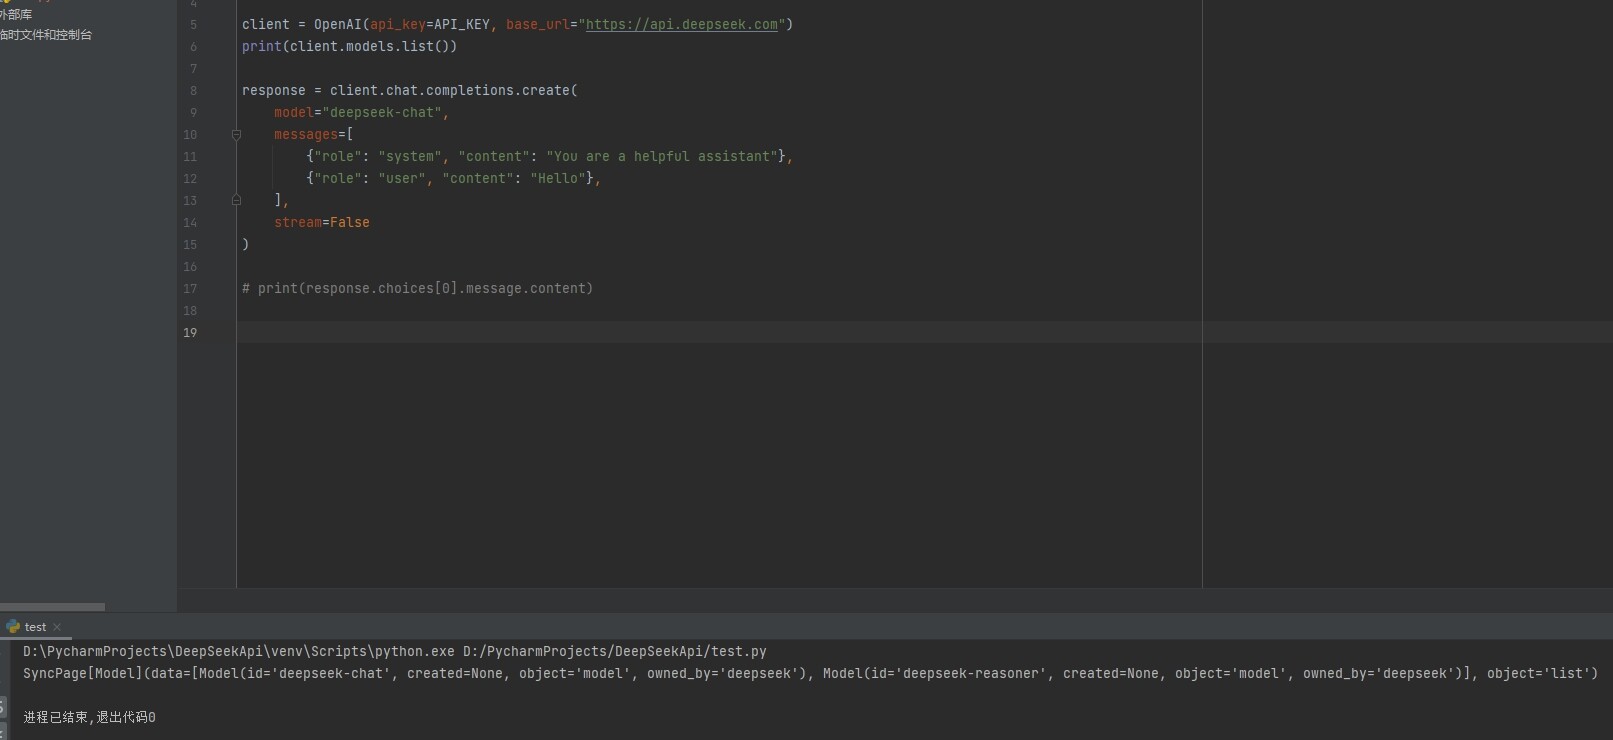Click the project panel's horizontal scrollbar thumb

pyautogui.click(x=52, y=607)
